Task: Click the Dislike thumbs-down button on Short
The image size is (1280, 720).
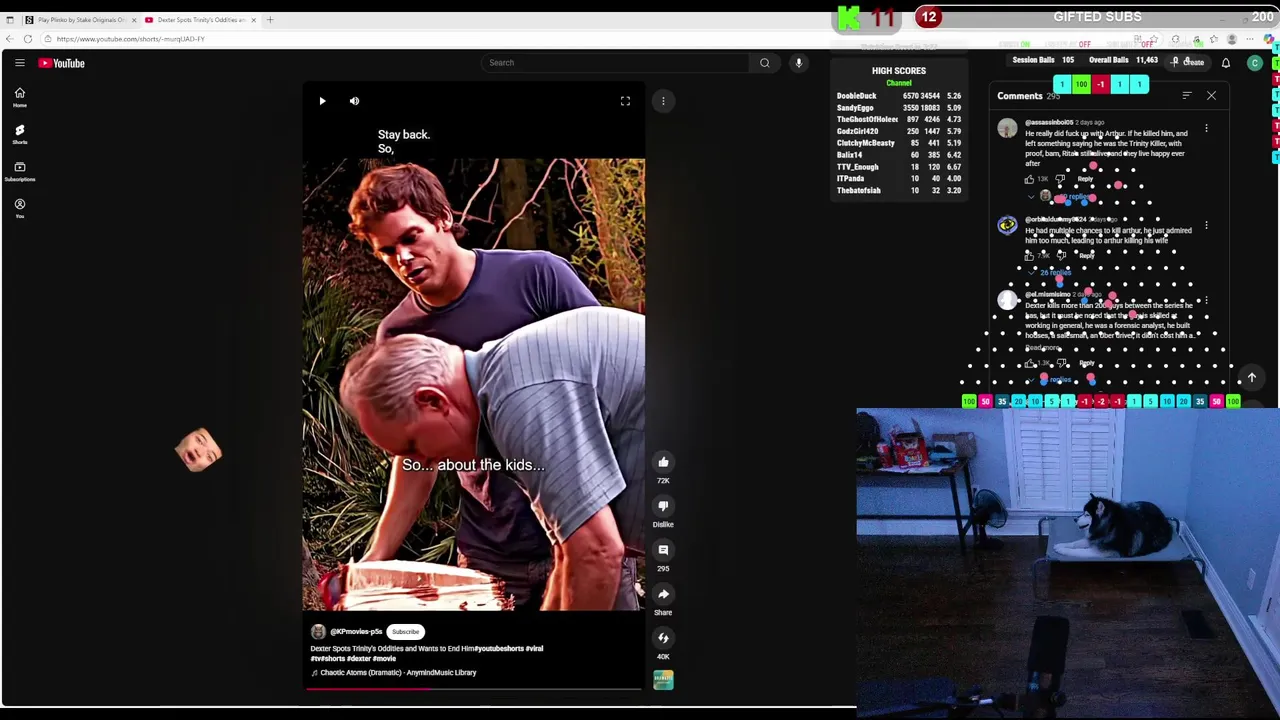Action: pos(663,506)
